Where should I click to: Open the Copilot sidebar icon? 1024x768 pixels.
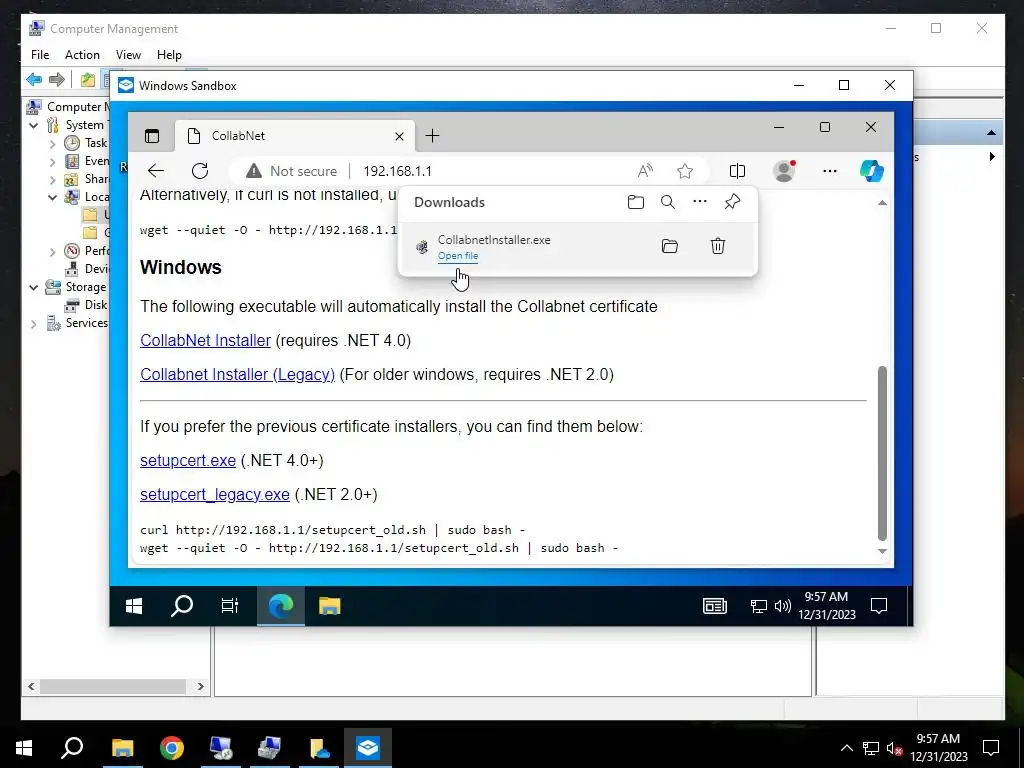pyautogui.click(x=872, y=171)
